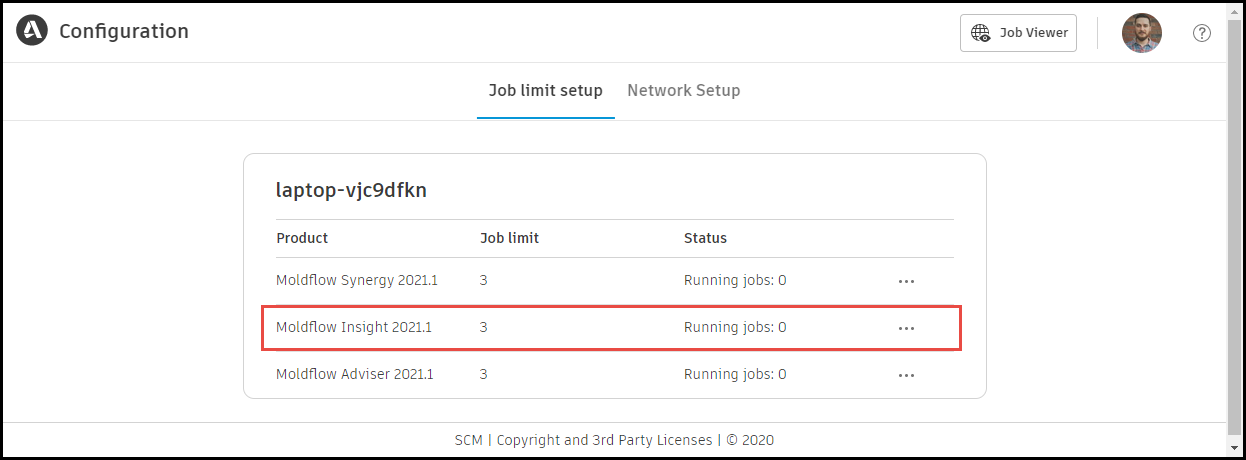Image resolution: width=1246 pixels, height=460 pixels.
Task: Select the Job limit setup tab
Action: (545, 91)
